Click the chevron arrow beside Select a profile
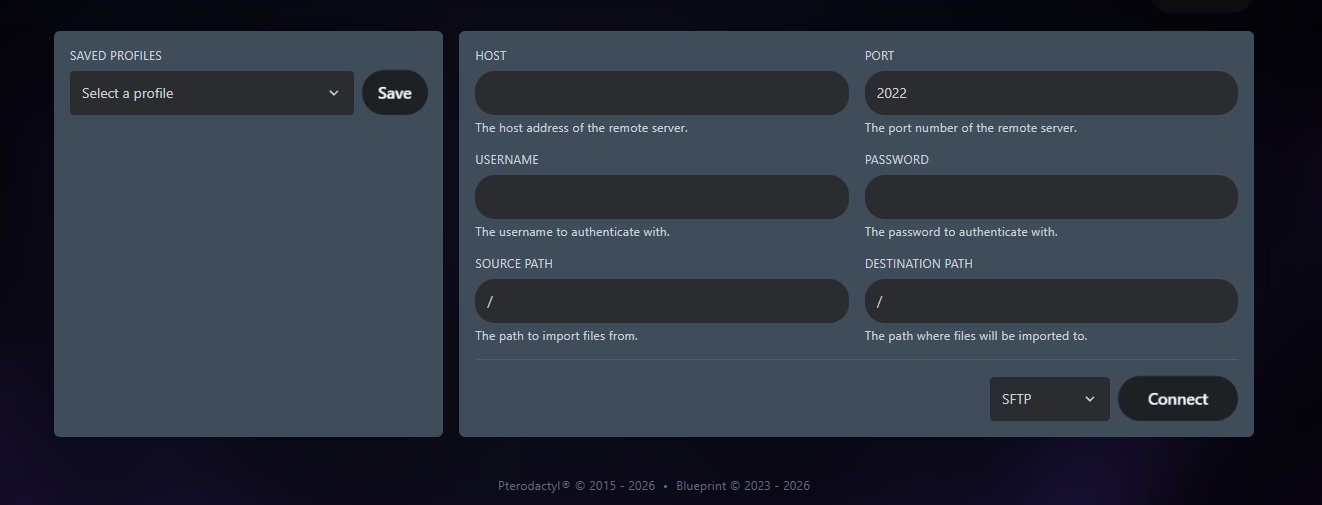The width and height of the screenshot is (1322, 505). tap(334, 93)
